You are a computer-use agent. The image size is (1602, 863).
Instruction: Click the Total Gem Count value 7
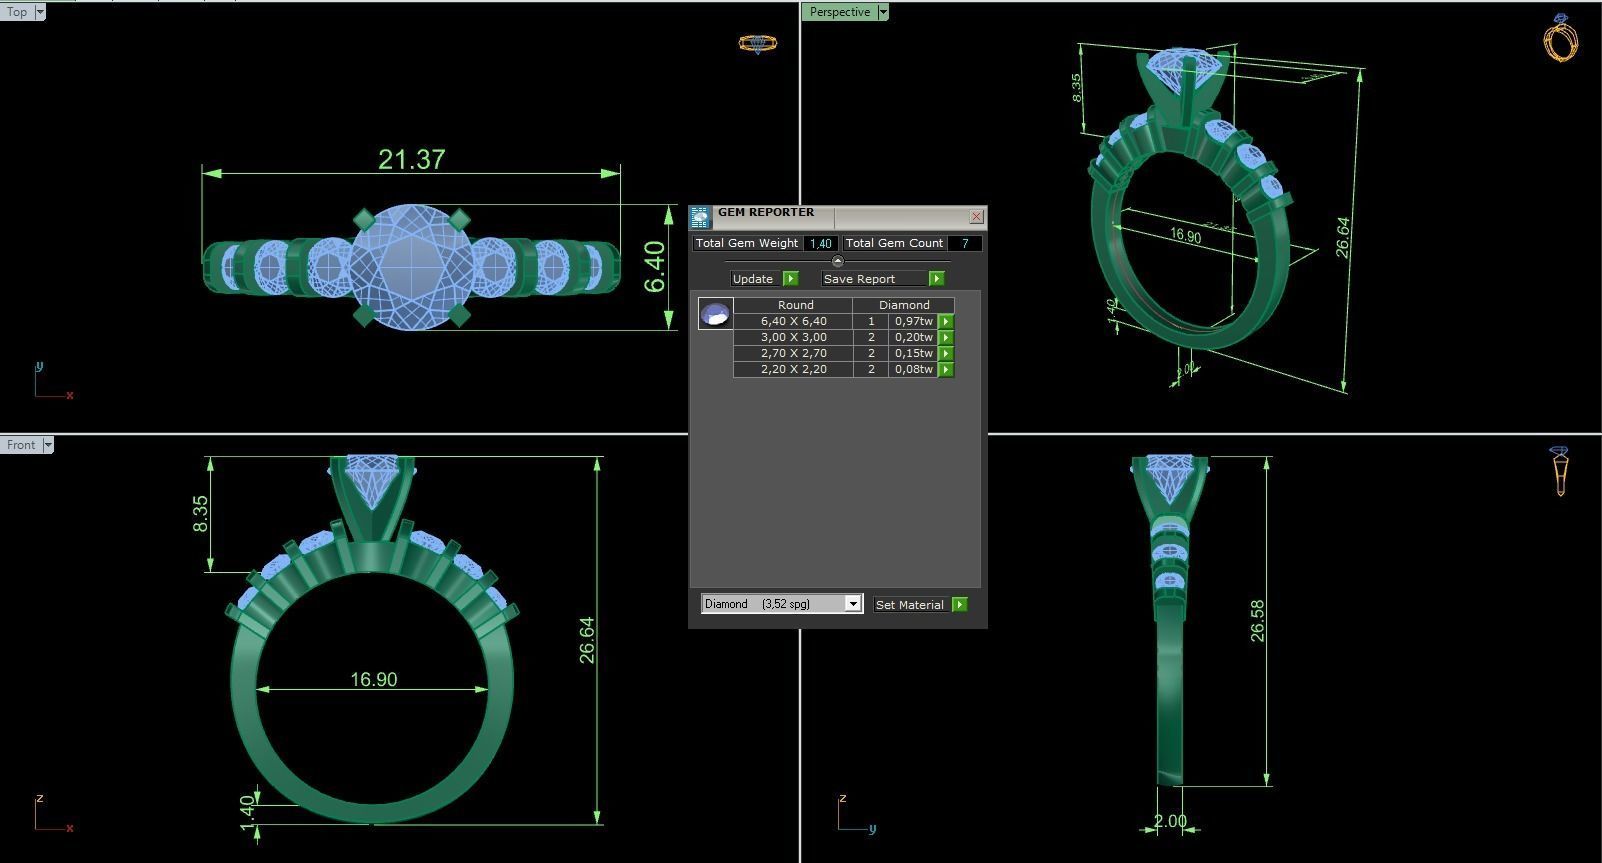[x=965, y=243]
